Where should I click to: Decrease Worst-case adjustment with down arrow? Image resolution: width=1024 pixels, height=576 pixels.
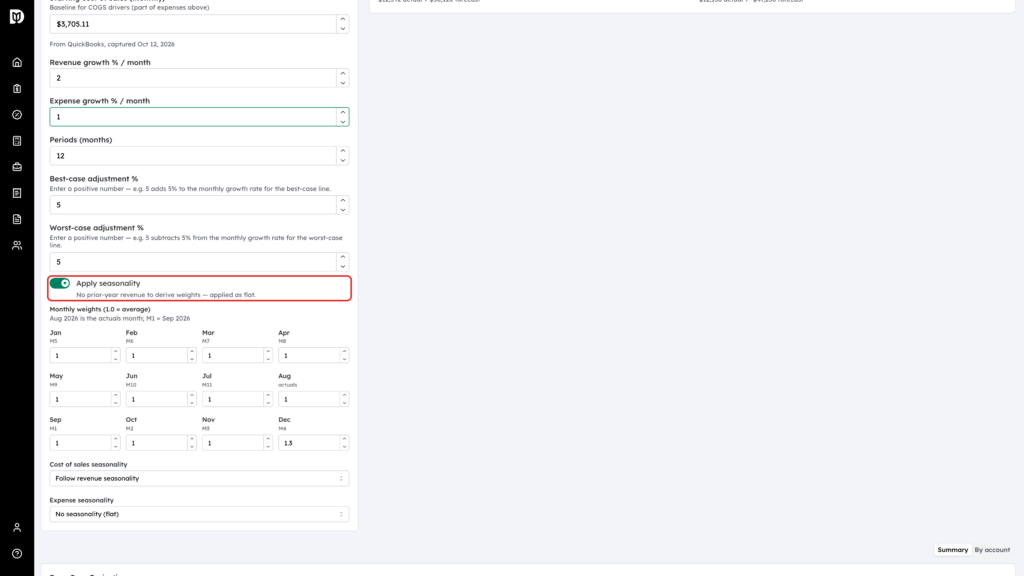pyautogui.click(x=343, y=266)
